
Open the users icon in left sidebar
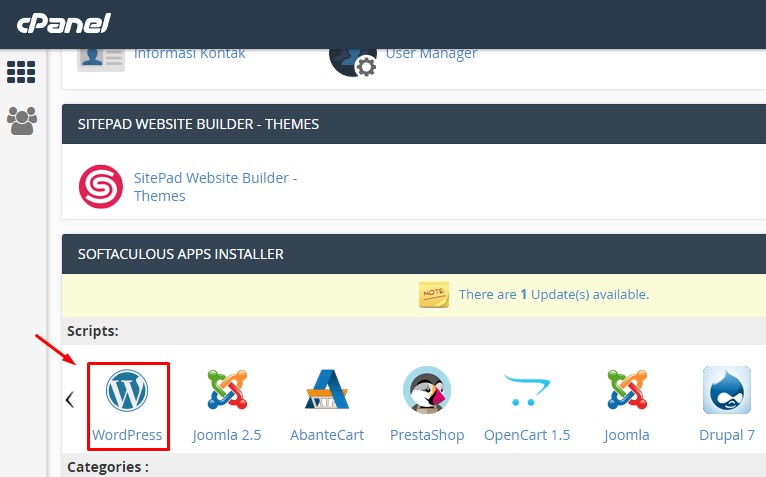click(21, 121)
